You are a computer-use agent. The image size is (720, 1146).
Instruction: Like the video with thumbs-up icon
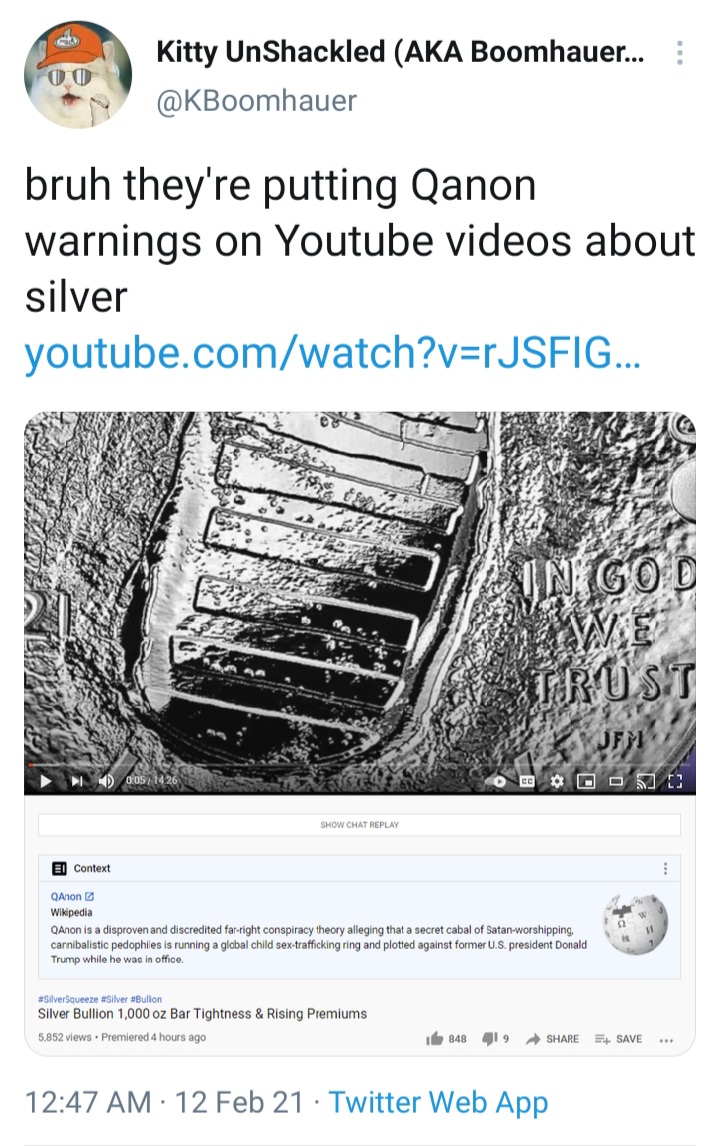click(x=435, y=1039)
